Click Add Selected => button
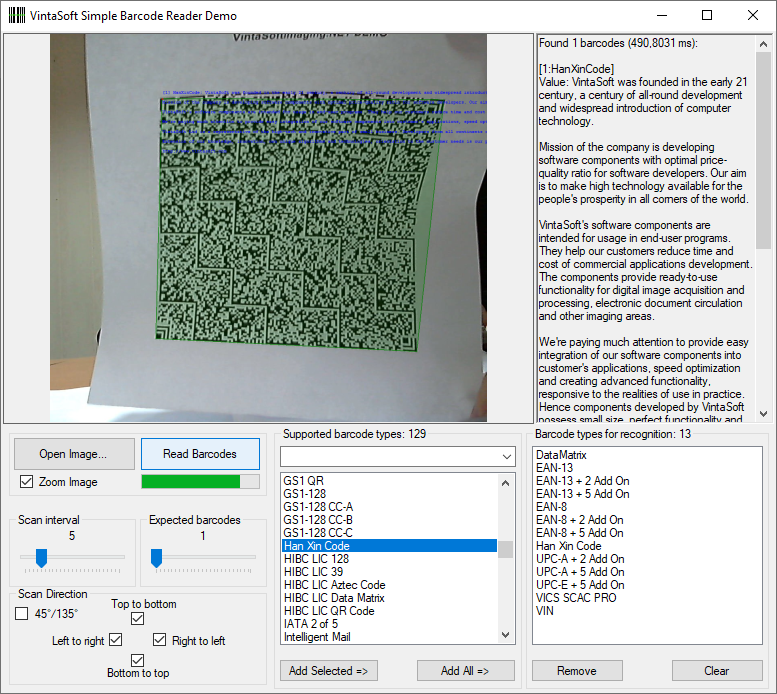This screenshot has width=777, height=694. 328,671
